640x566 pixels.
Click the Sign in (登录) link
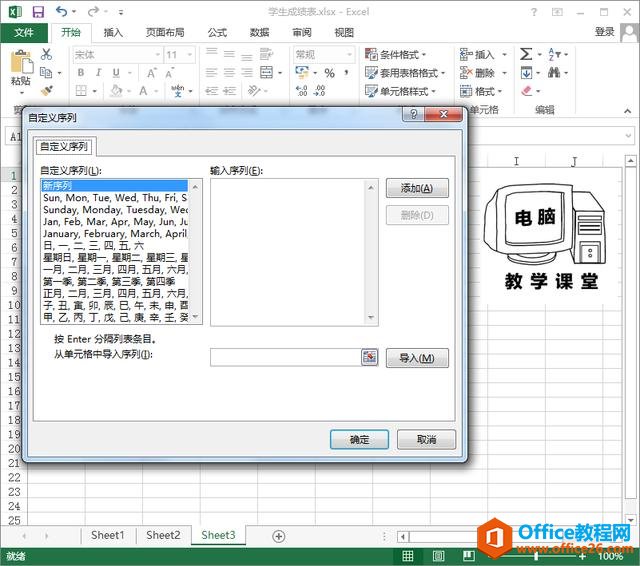click(x=604, y=32)
